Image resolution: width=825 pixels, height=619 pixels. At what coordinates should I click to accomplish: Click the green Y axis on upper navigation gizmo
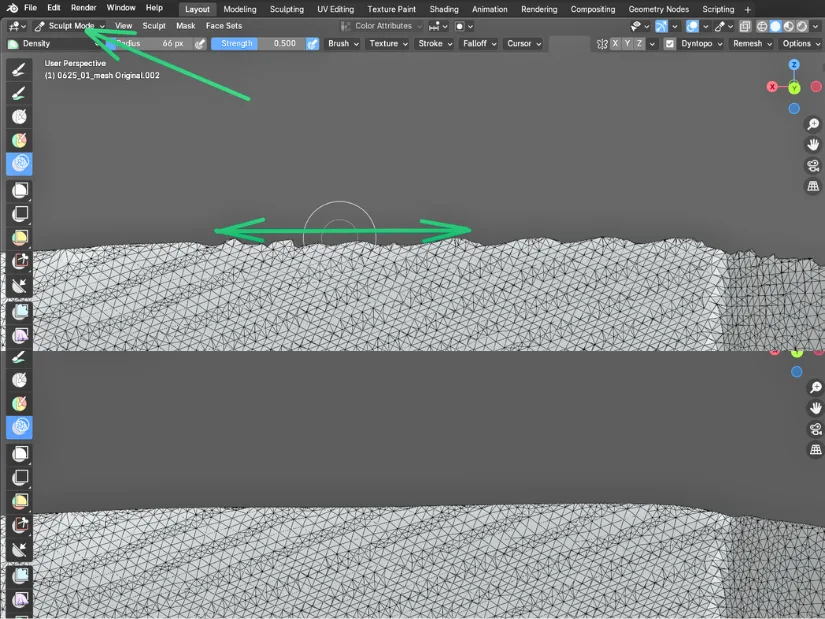click(x=794, y=88)
